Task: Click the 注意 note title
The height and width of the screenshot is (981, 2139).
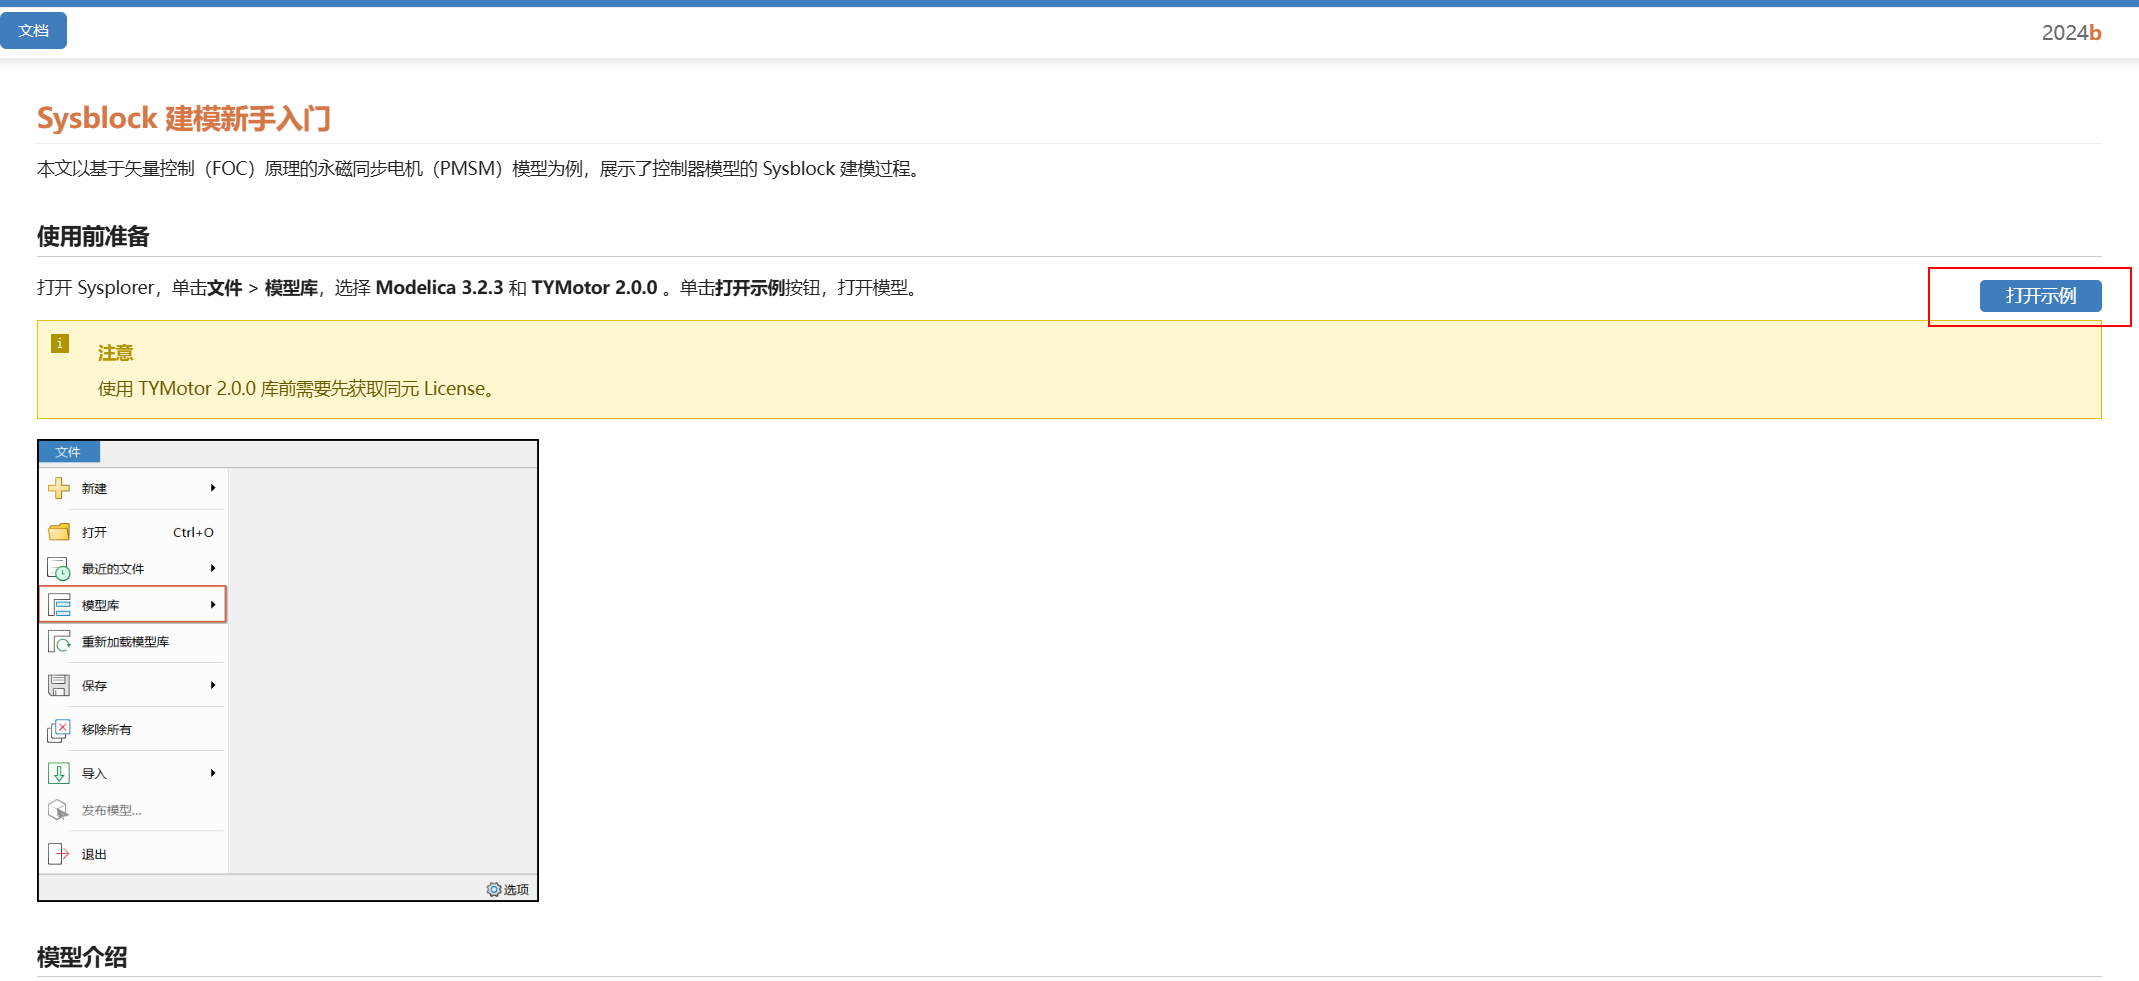Action: point(116,353)
